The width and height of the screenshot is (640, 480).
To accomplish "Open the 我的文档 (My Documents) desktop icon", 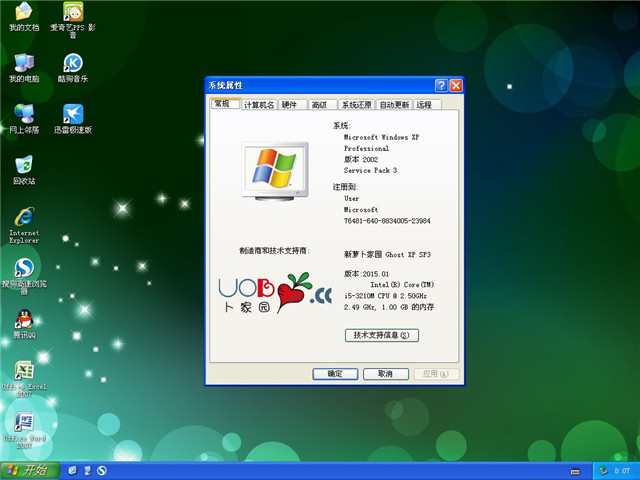I will 23,13.
